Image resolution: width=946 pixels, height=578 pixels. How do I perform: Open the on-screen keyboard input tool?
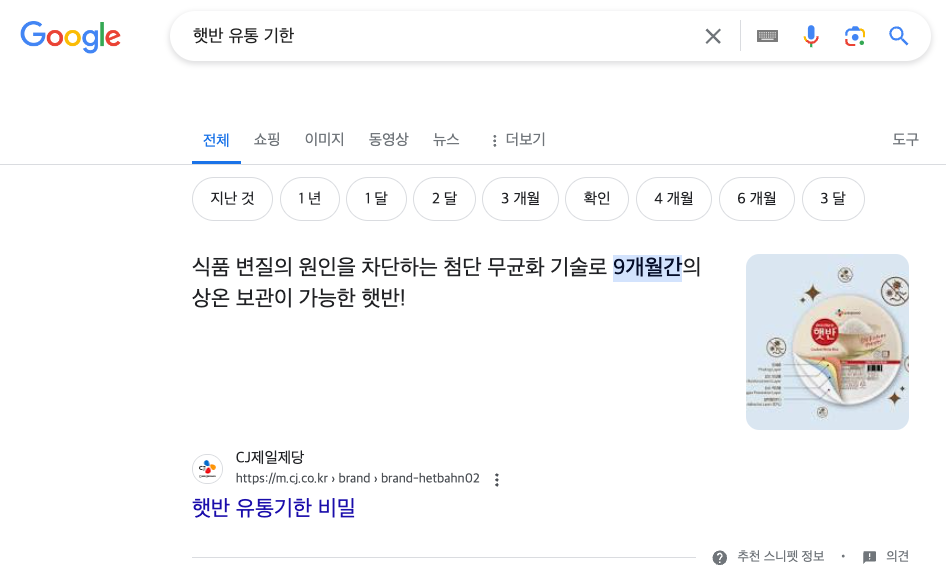point(767,37)
